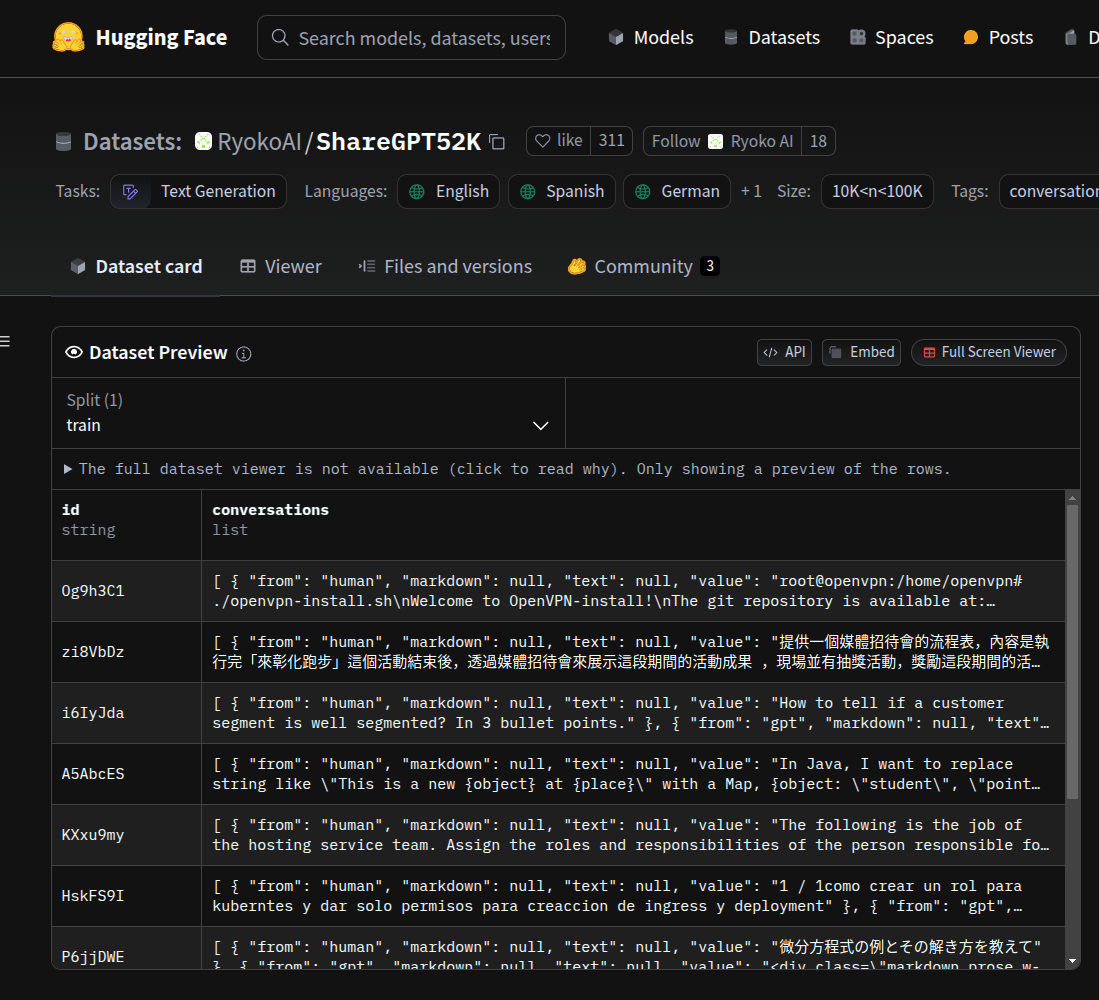Click the preview table scrollbar thumb
Screen dimensions: 1099x1000
(1072, 652)
